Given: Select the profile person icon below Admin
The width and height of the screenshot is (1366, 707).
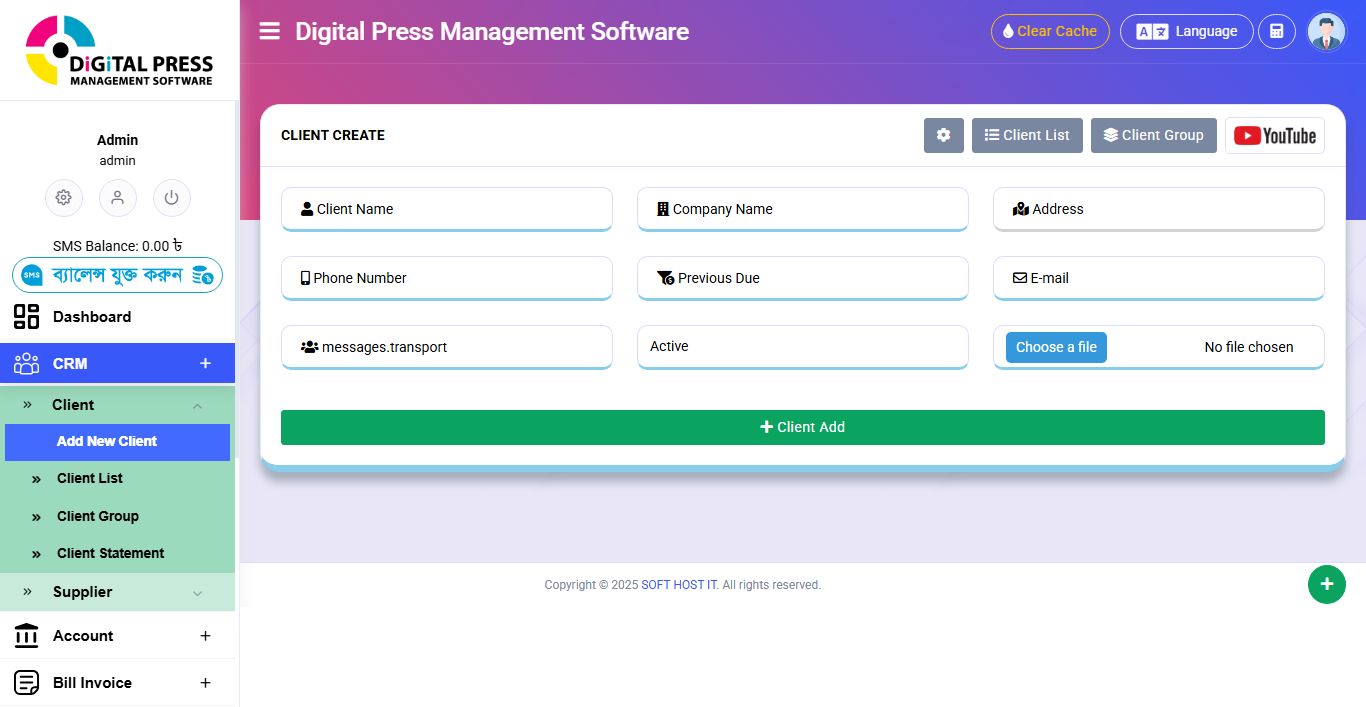Looking at the screenshot, I should tap(117, 198).
